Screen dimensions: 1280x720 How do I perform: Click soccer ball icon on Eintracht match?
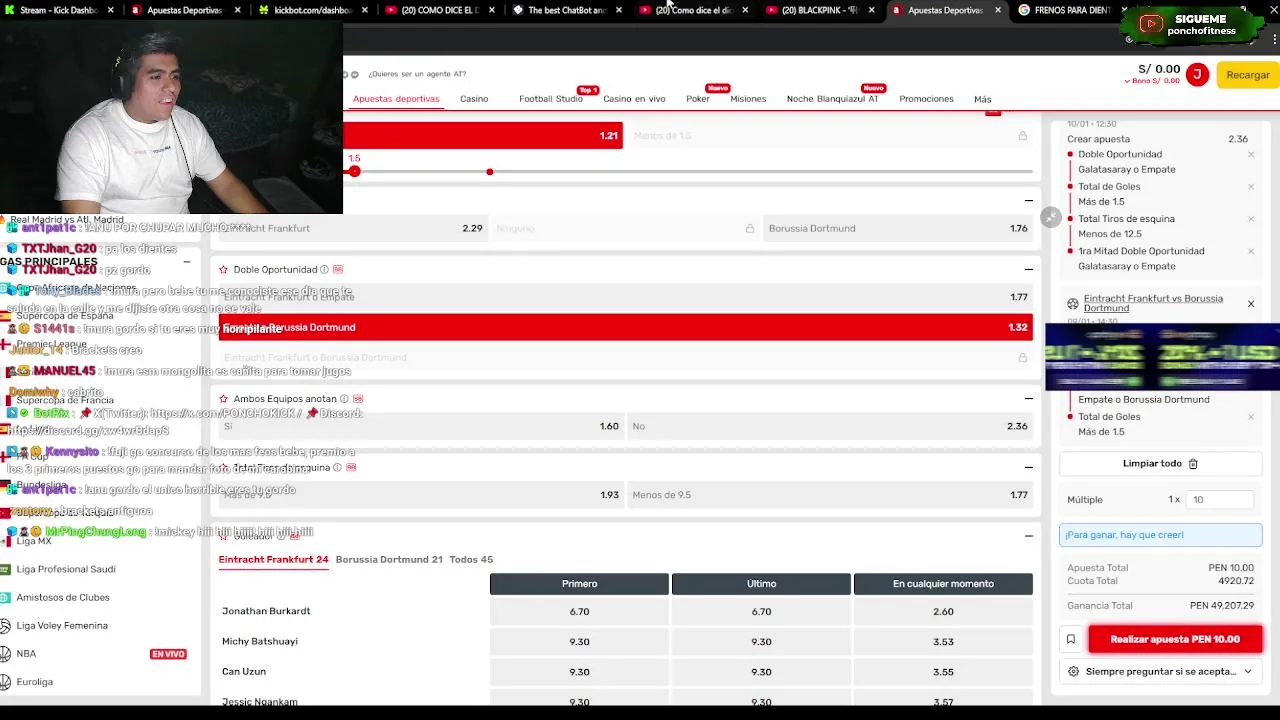pyautogui.click(x=1073, y=303)
